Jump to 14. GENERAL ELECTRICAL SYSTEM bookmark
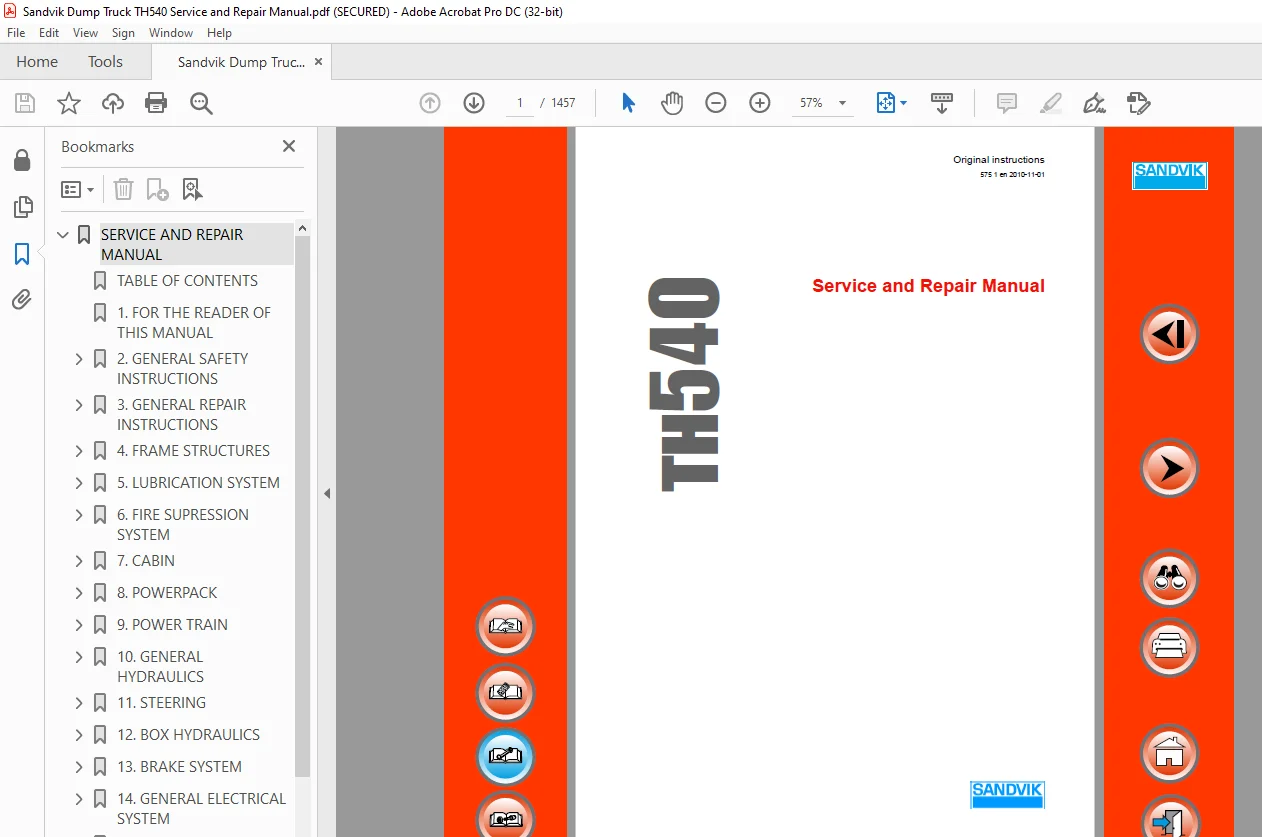The width and height of the screenshot is (1262, 837). (x=201, y=809)
